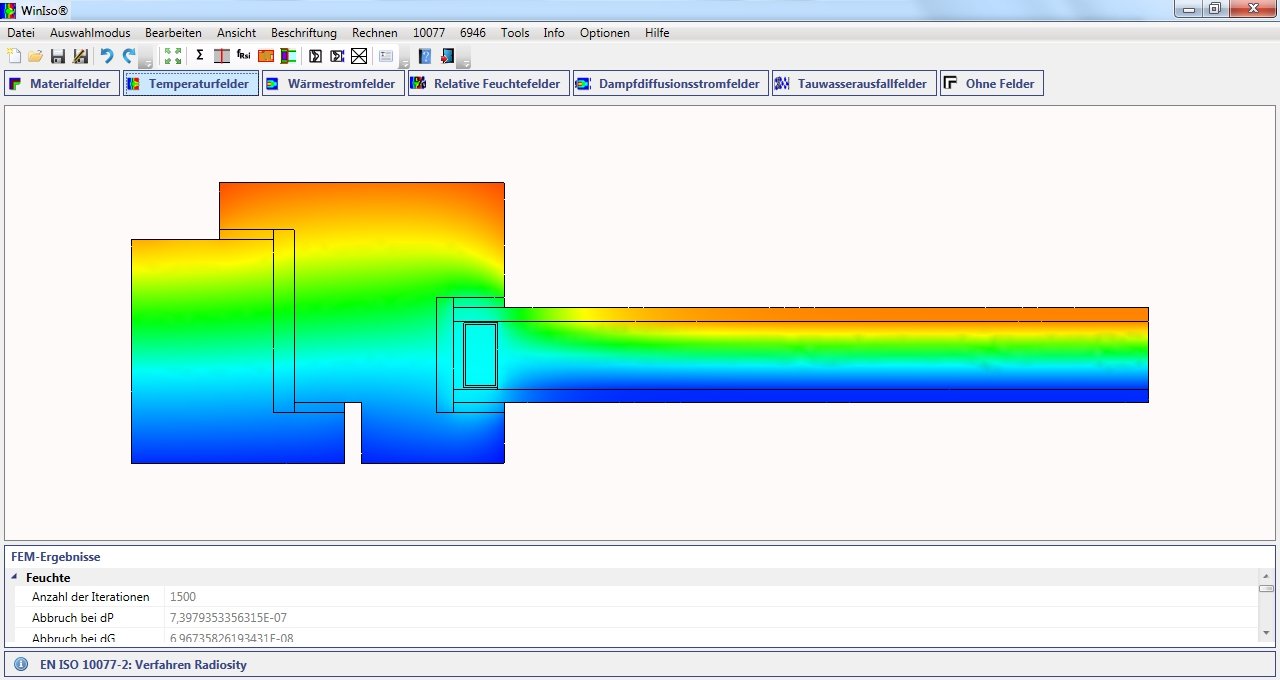Click the first frame calculation icon
The height and width of the screenshot is (680, 1280).
pyautogui.click(x=315, y=56)
